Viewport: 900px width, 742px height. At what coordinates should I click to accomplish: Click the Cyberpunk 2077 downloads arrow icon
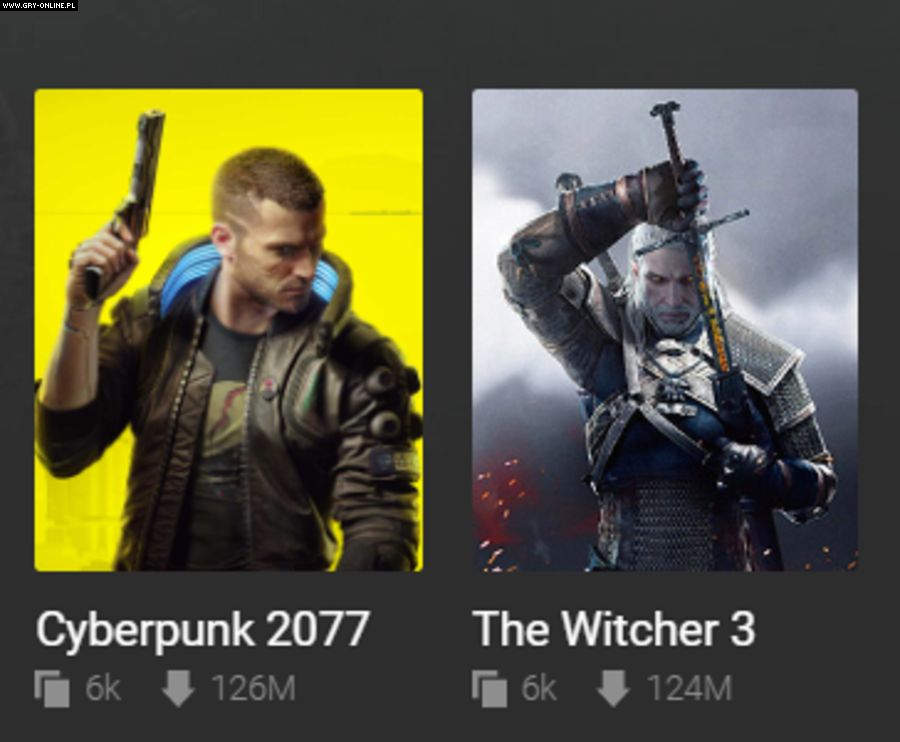pyautogui.click(x=178, y=688)
